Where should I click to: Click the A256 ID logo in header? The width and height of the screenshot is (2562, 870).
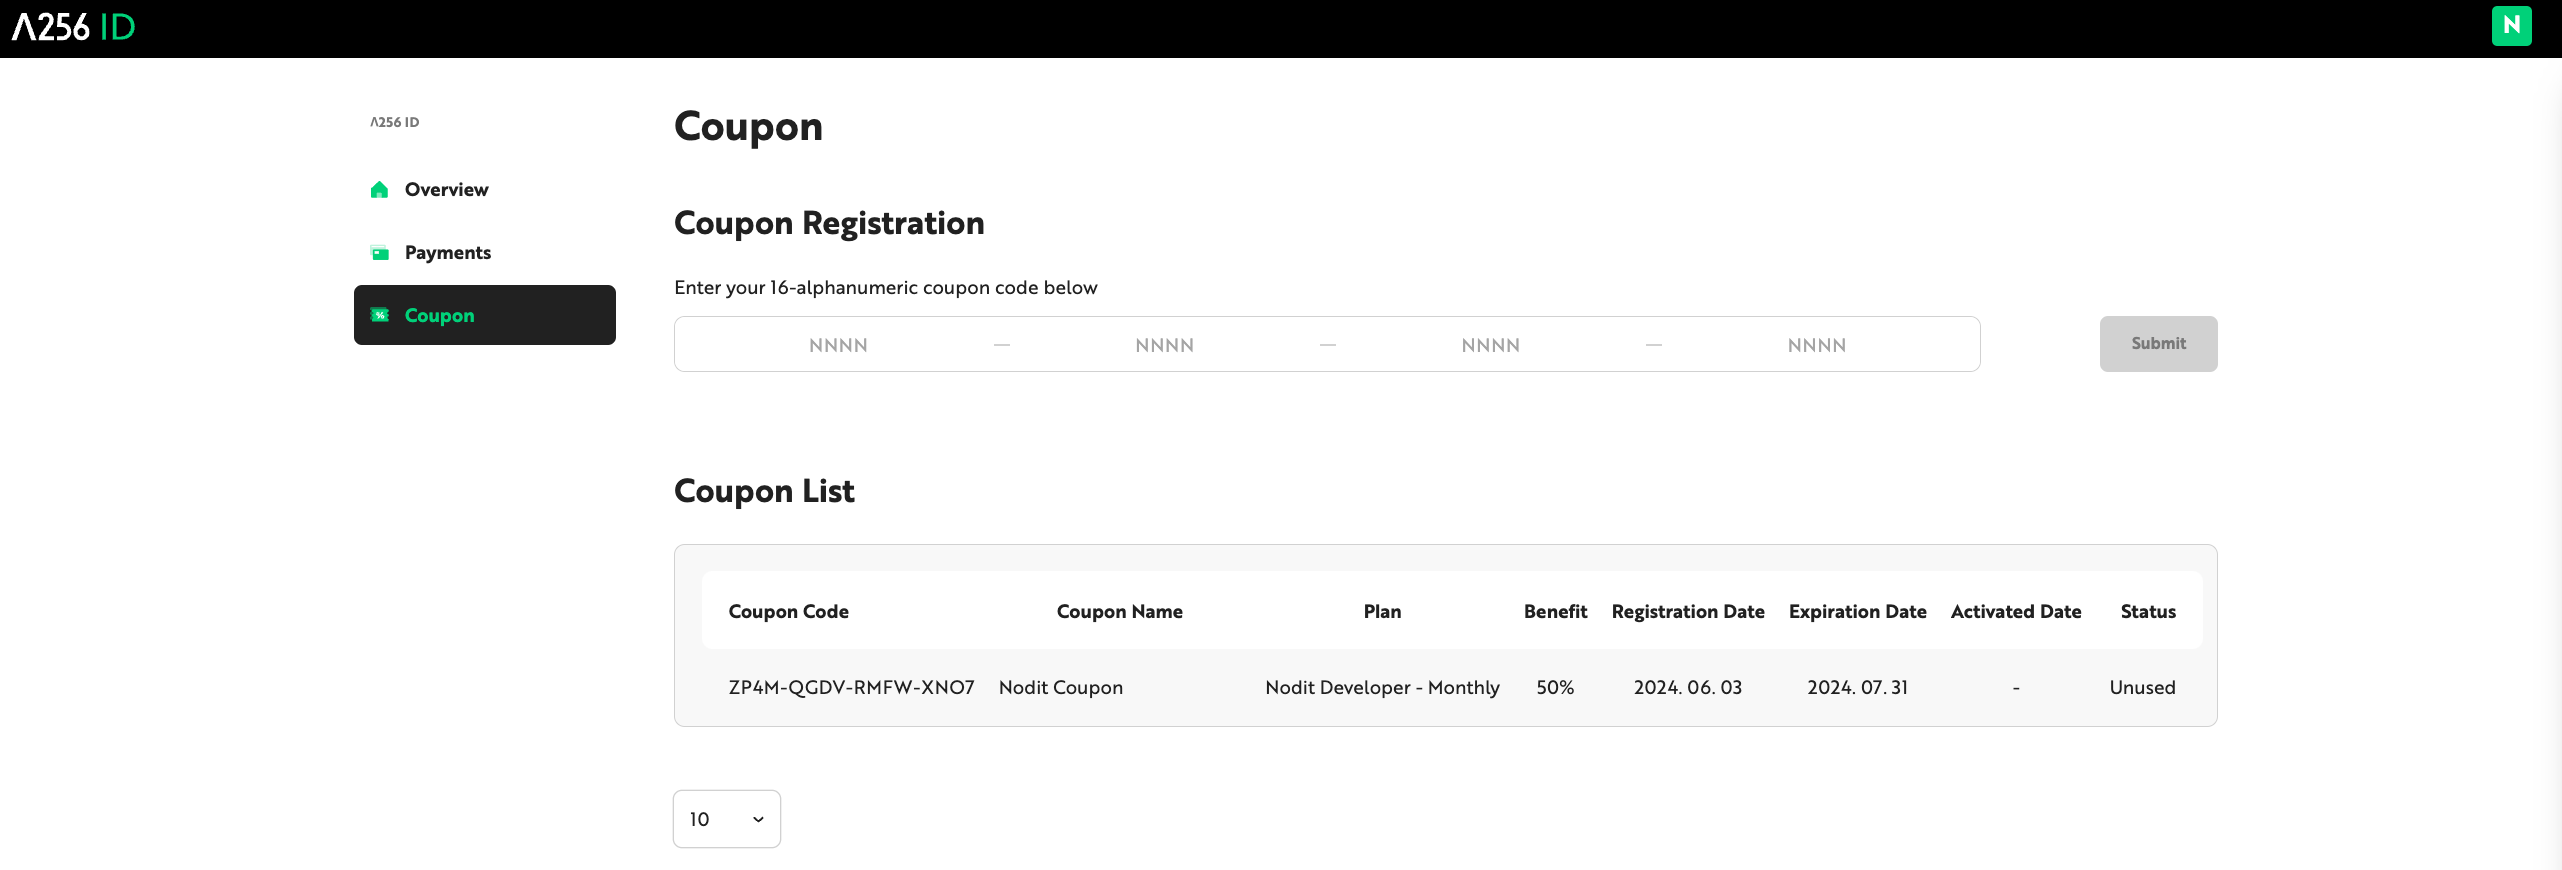pos(74,27)
